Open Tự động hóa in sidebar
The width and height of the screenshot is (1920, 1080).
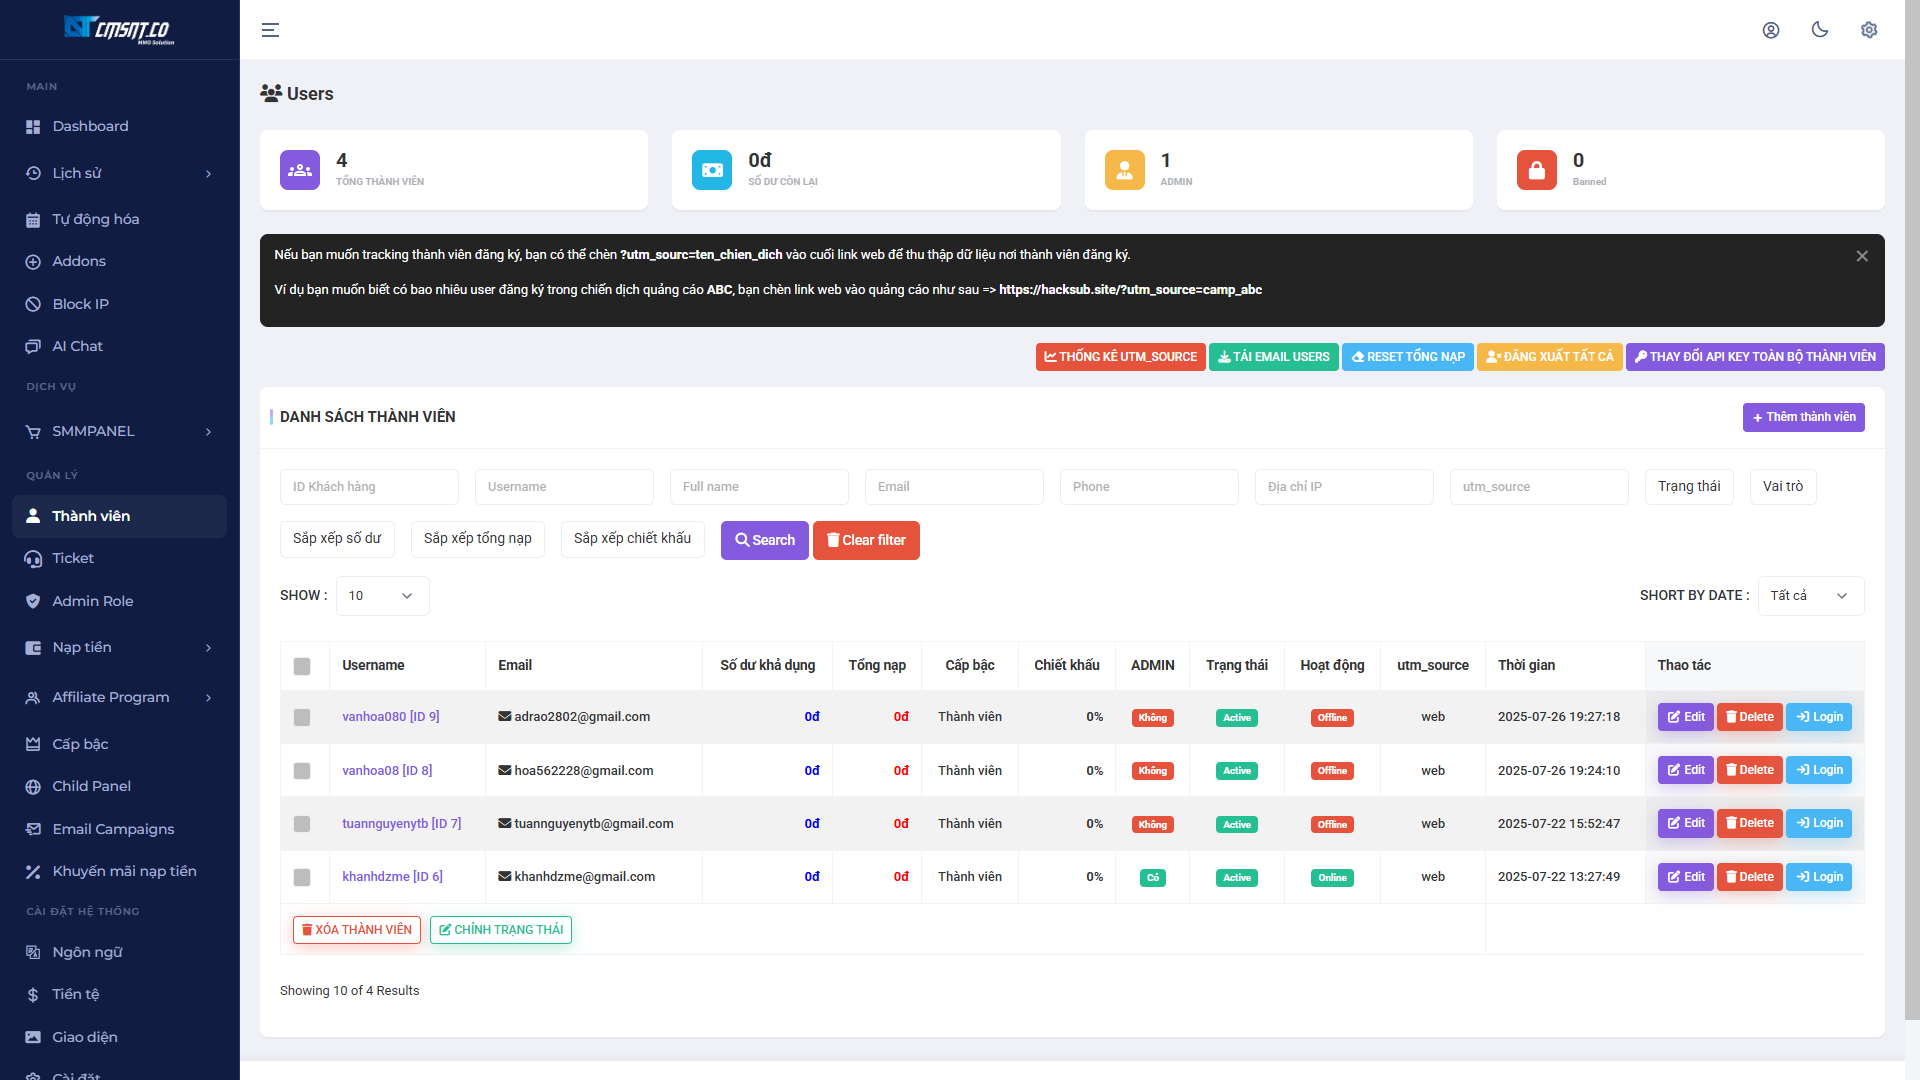click(120, 219)
